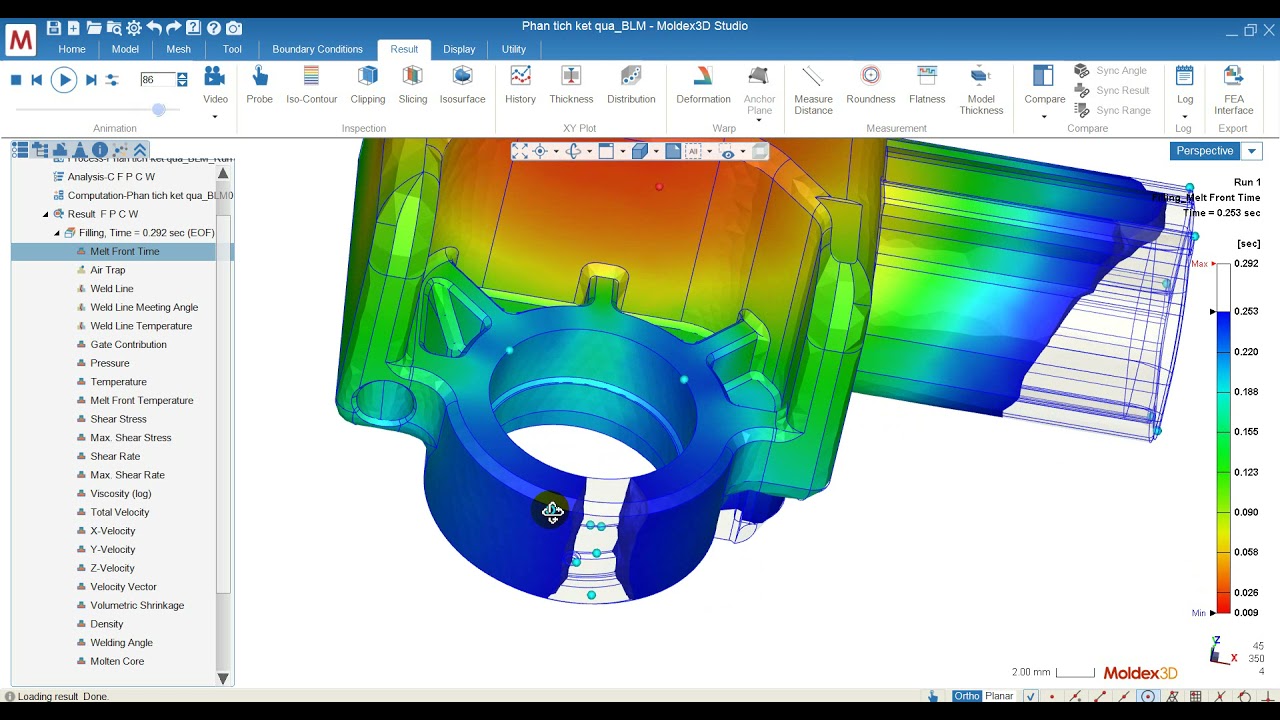Toggle the Sync Range option
The width and height of the screenshot is (1280, 720).
1113,111
